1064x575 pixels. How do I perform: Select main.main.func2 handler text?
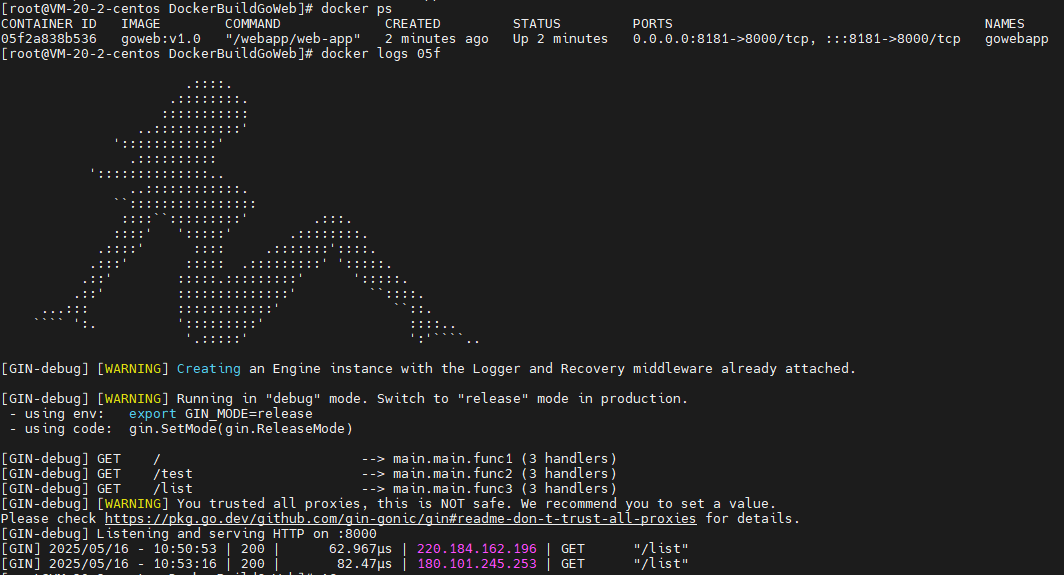click(x=453, y=473)
